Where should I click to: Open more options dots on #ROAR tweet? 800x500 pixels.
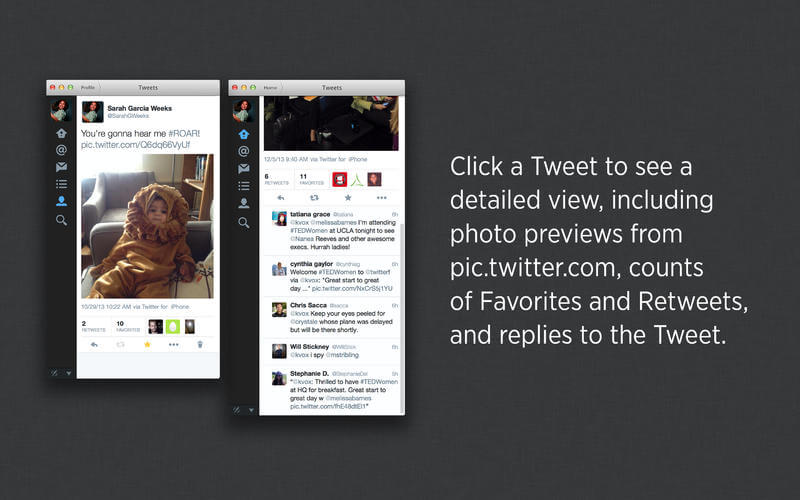(173, 344)
